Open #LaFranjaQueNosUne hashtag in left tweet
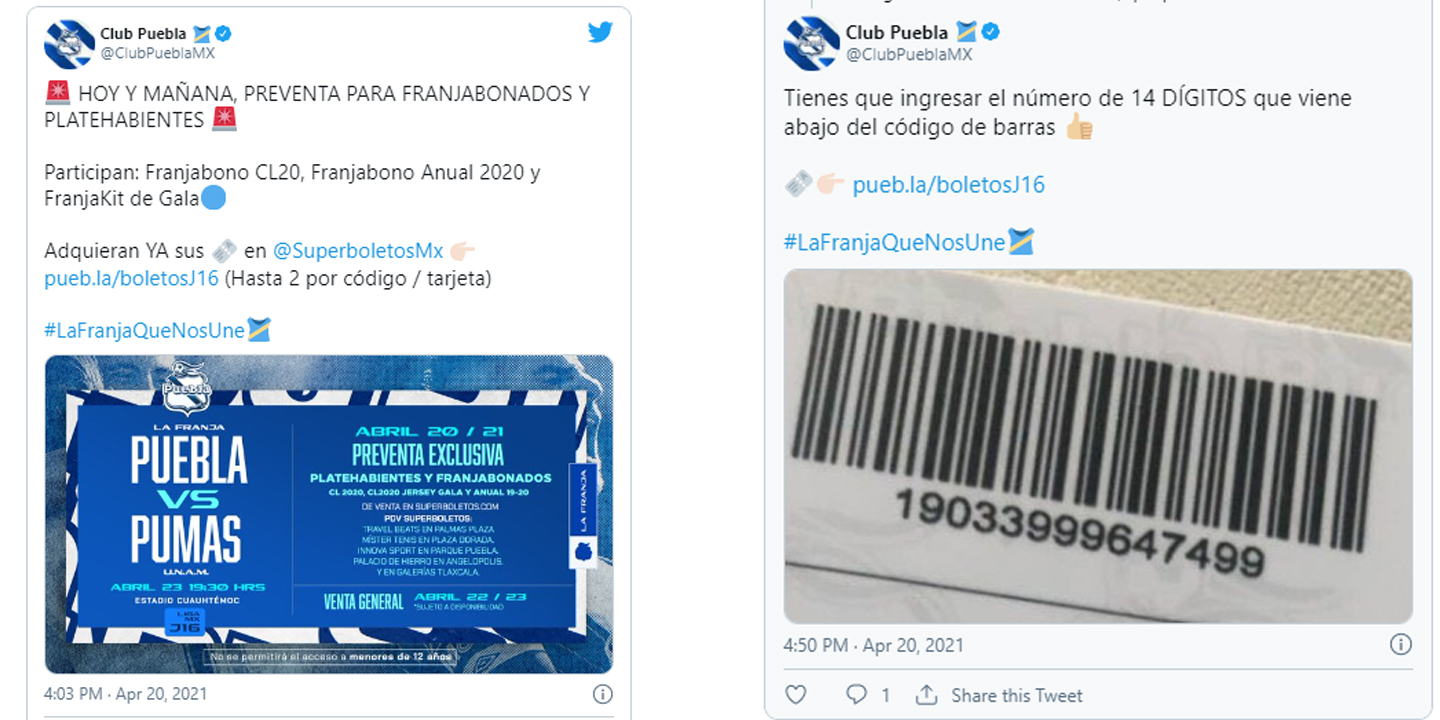The height and width of the screenshot is (720, 1440). [144, 330]
